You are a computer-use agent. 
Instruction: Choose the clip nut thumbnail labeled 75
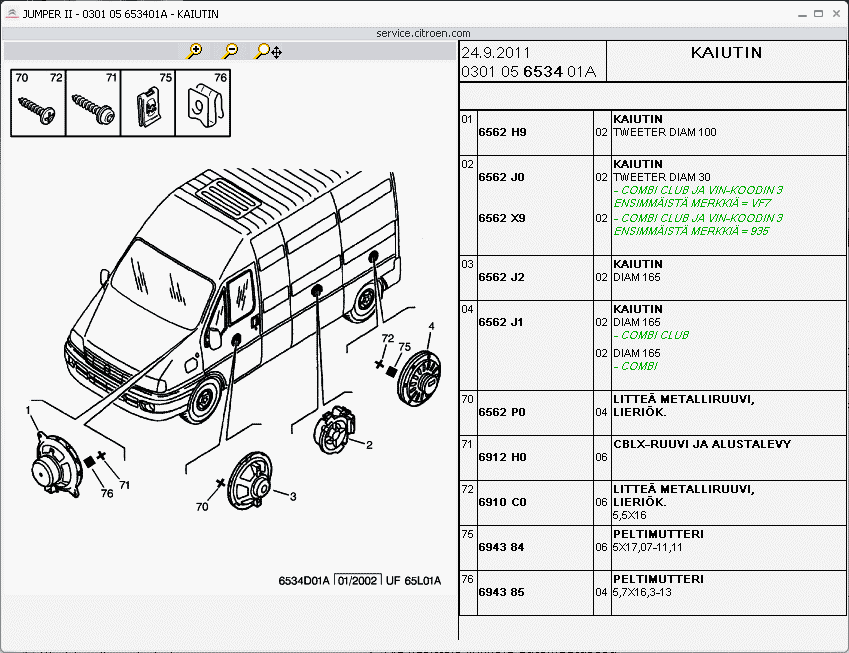[x=148, y=103]
